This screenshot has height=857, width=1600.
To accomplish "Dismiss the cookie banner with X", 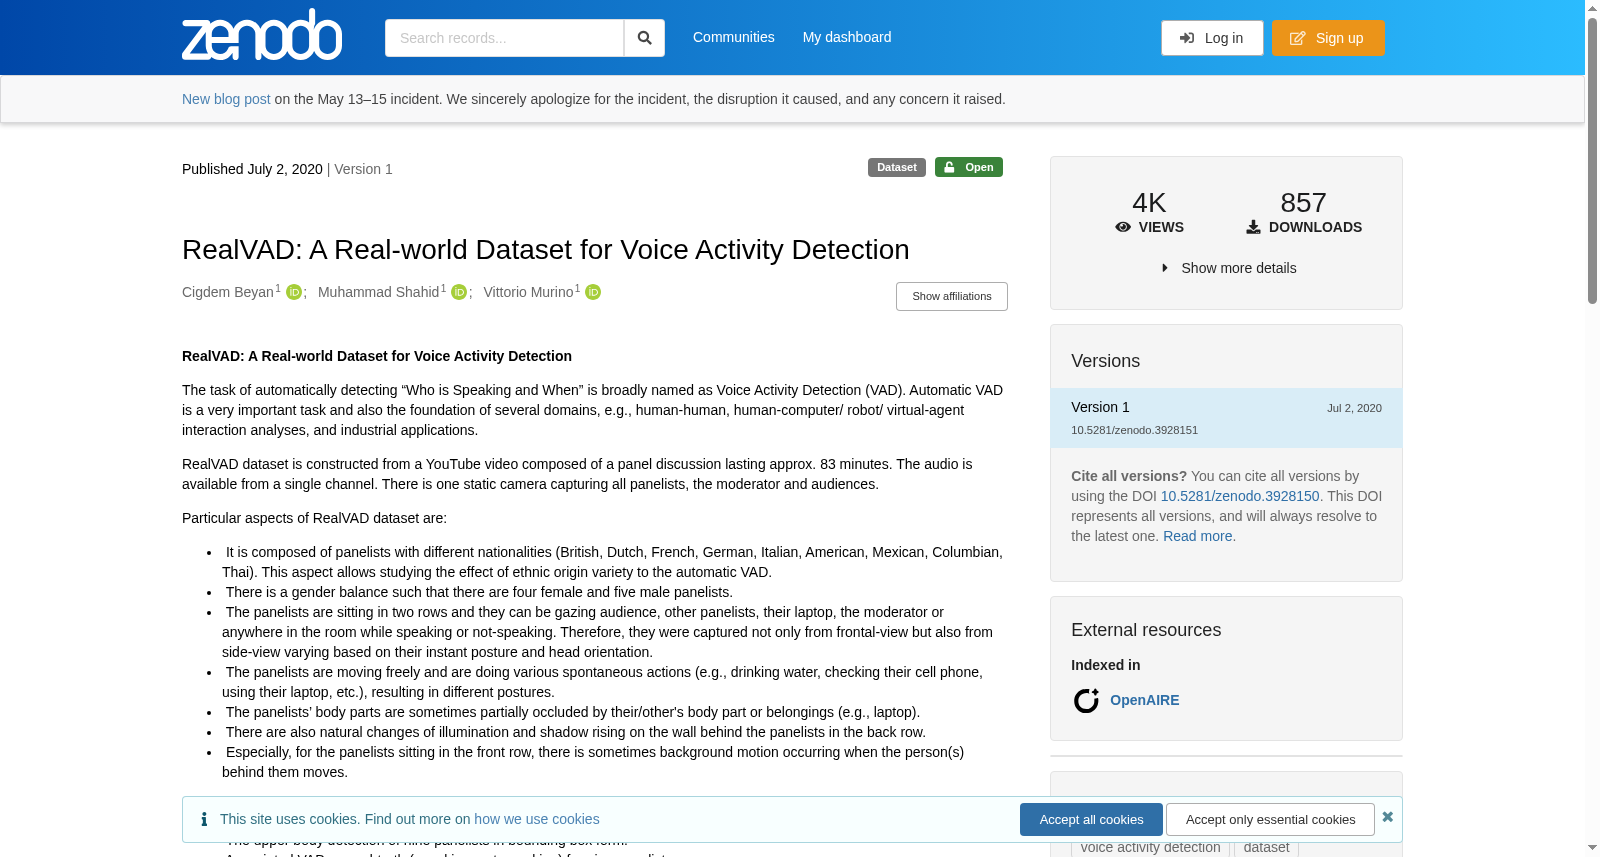I will tap(1388, 817).
